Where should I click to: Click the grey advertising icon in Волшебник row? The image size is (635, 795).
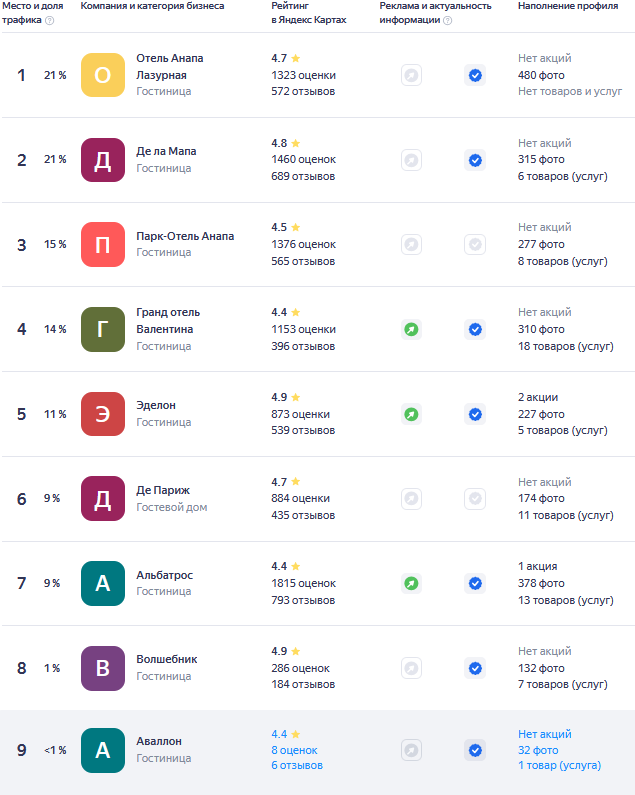(411, 668)
